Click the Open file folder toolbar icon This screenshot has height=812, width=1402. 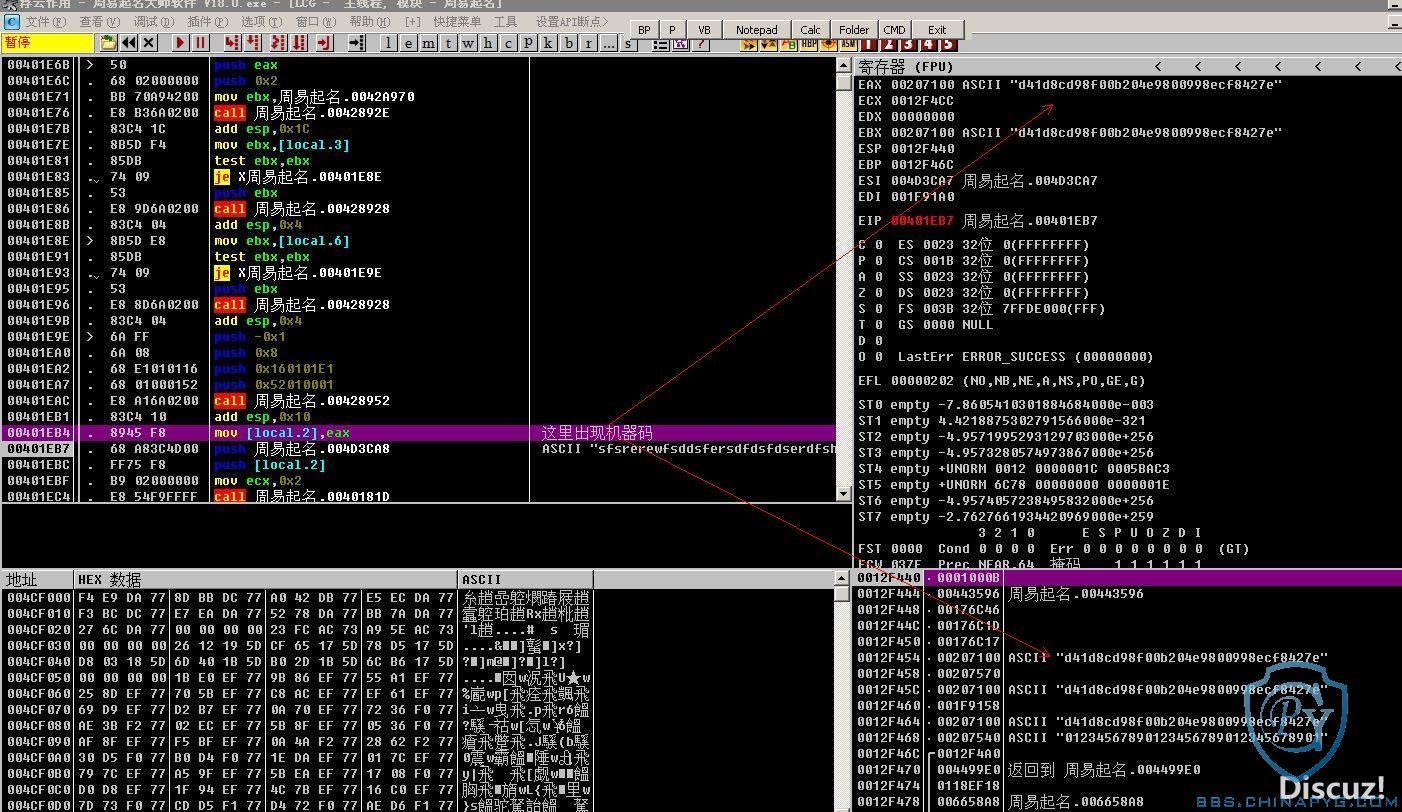click(x=108, y=43)
